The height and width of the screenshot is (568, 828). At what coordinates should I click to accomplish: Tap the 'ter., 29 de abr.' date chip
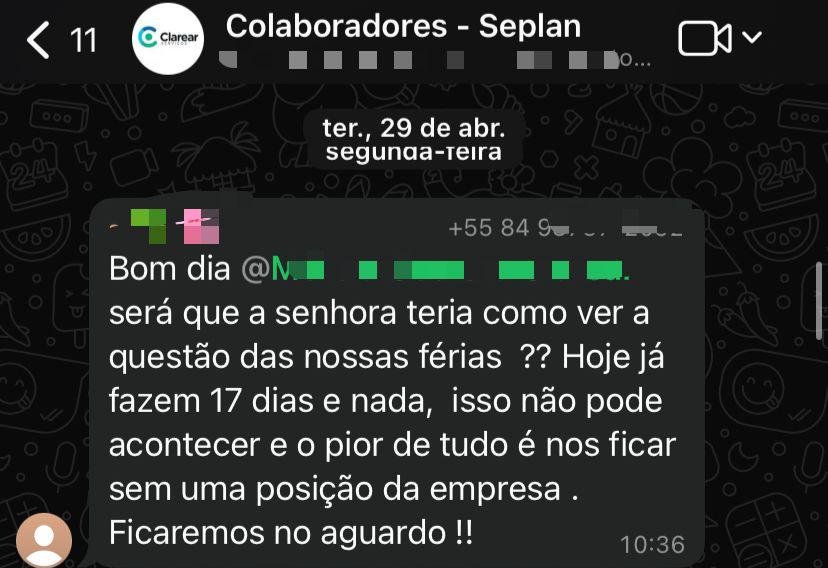click(x=413, y=128)
